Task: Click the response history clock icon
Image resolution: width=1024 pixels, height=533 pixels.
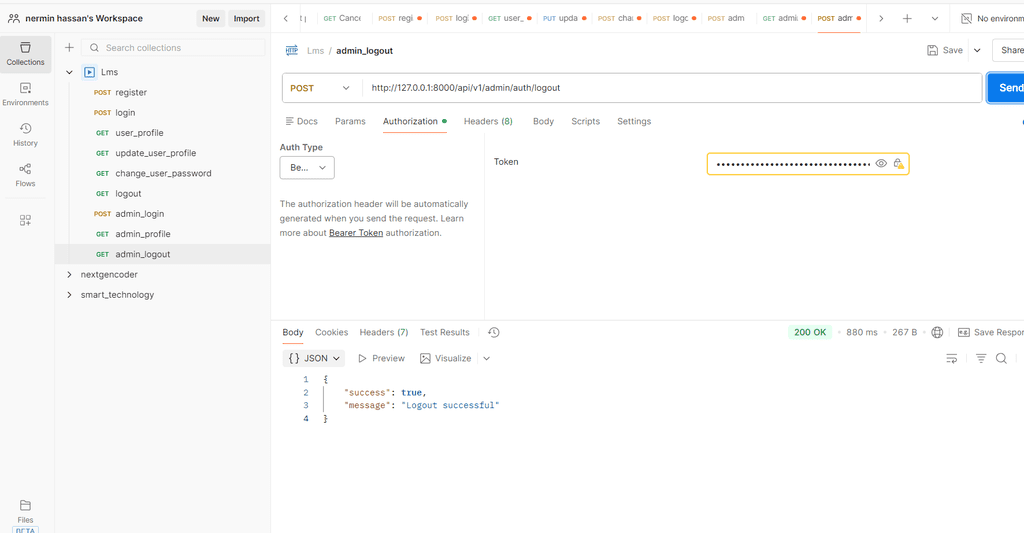Action: point(493,332)
